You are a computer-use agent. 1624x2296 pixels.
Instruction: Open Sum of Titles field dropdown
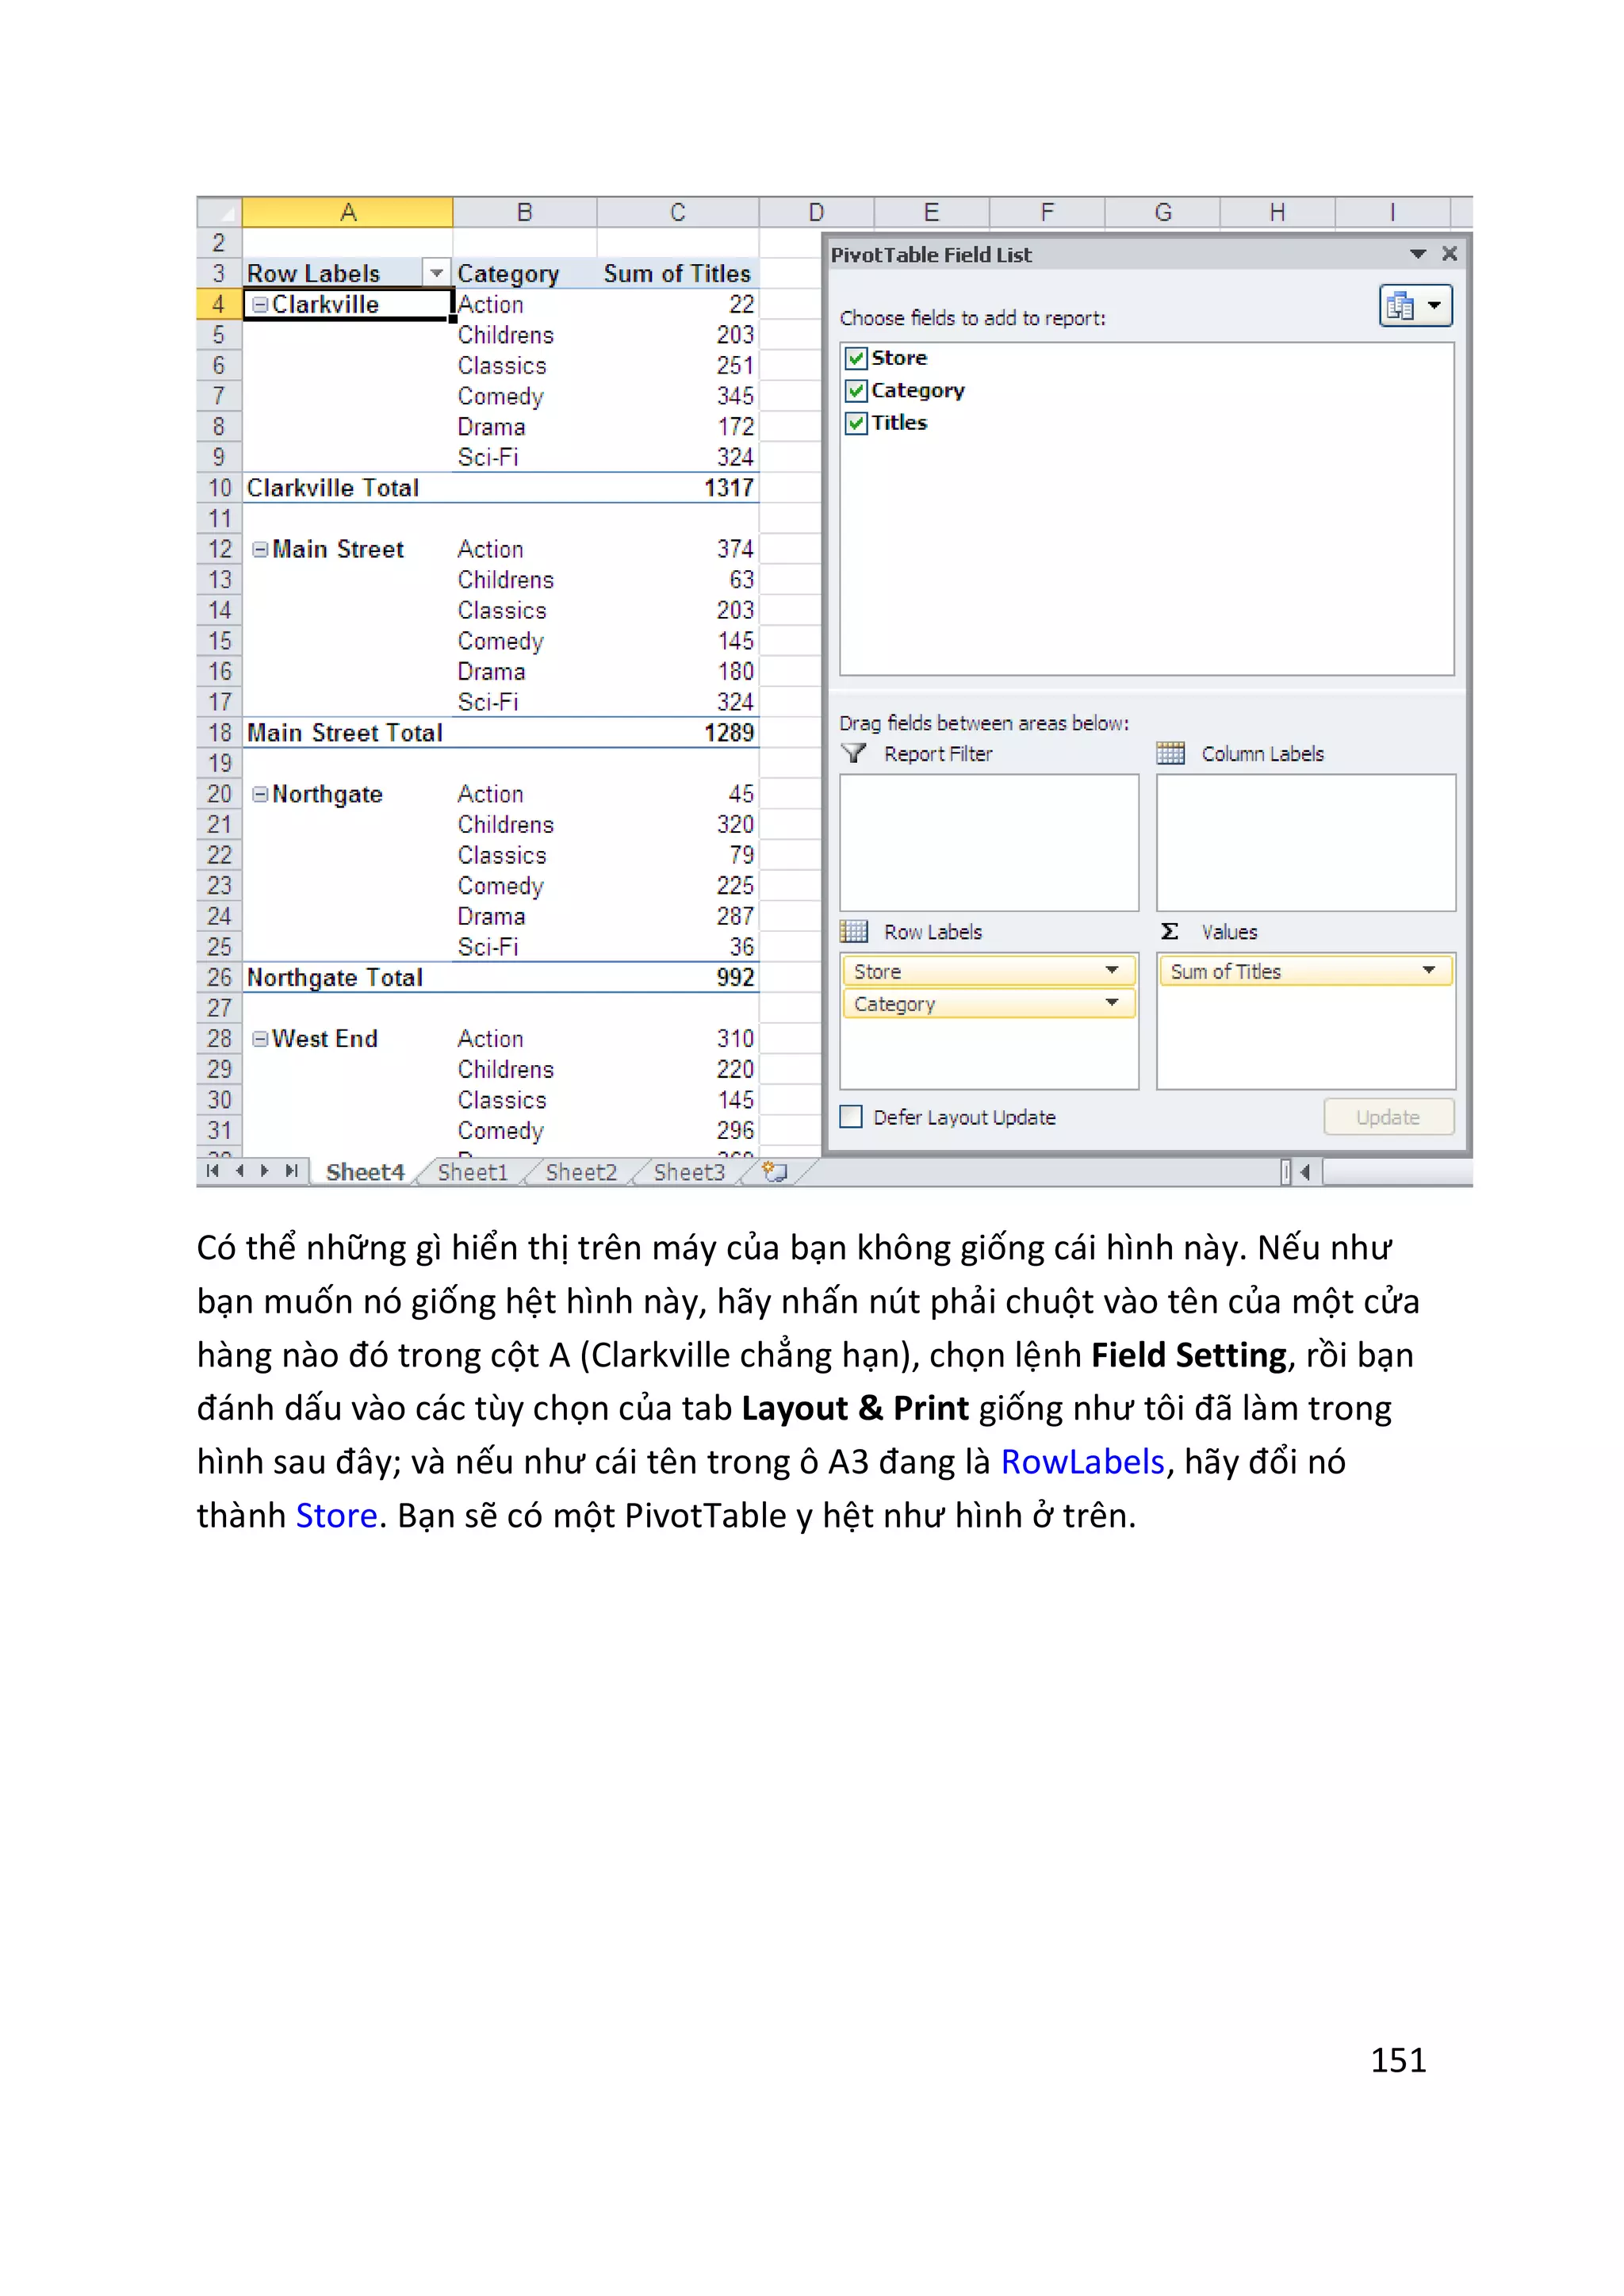tap(1428, 971)
